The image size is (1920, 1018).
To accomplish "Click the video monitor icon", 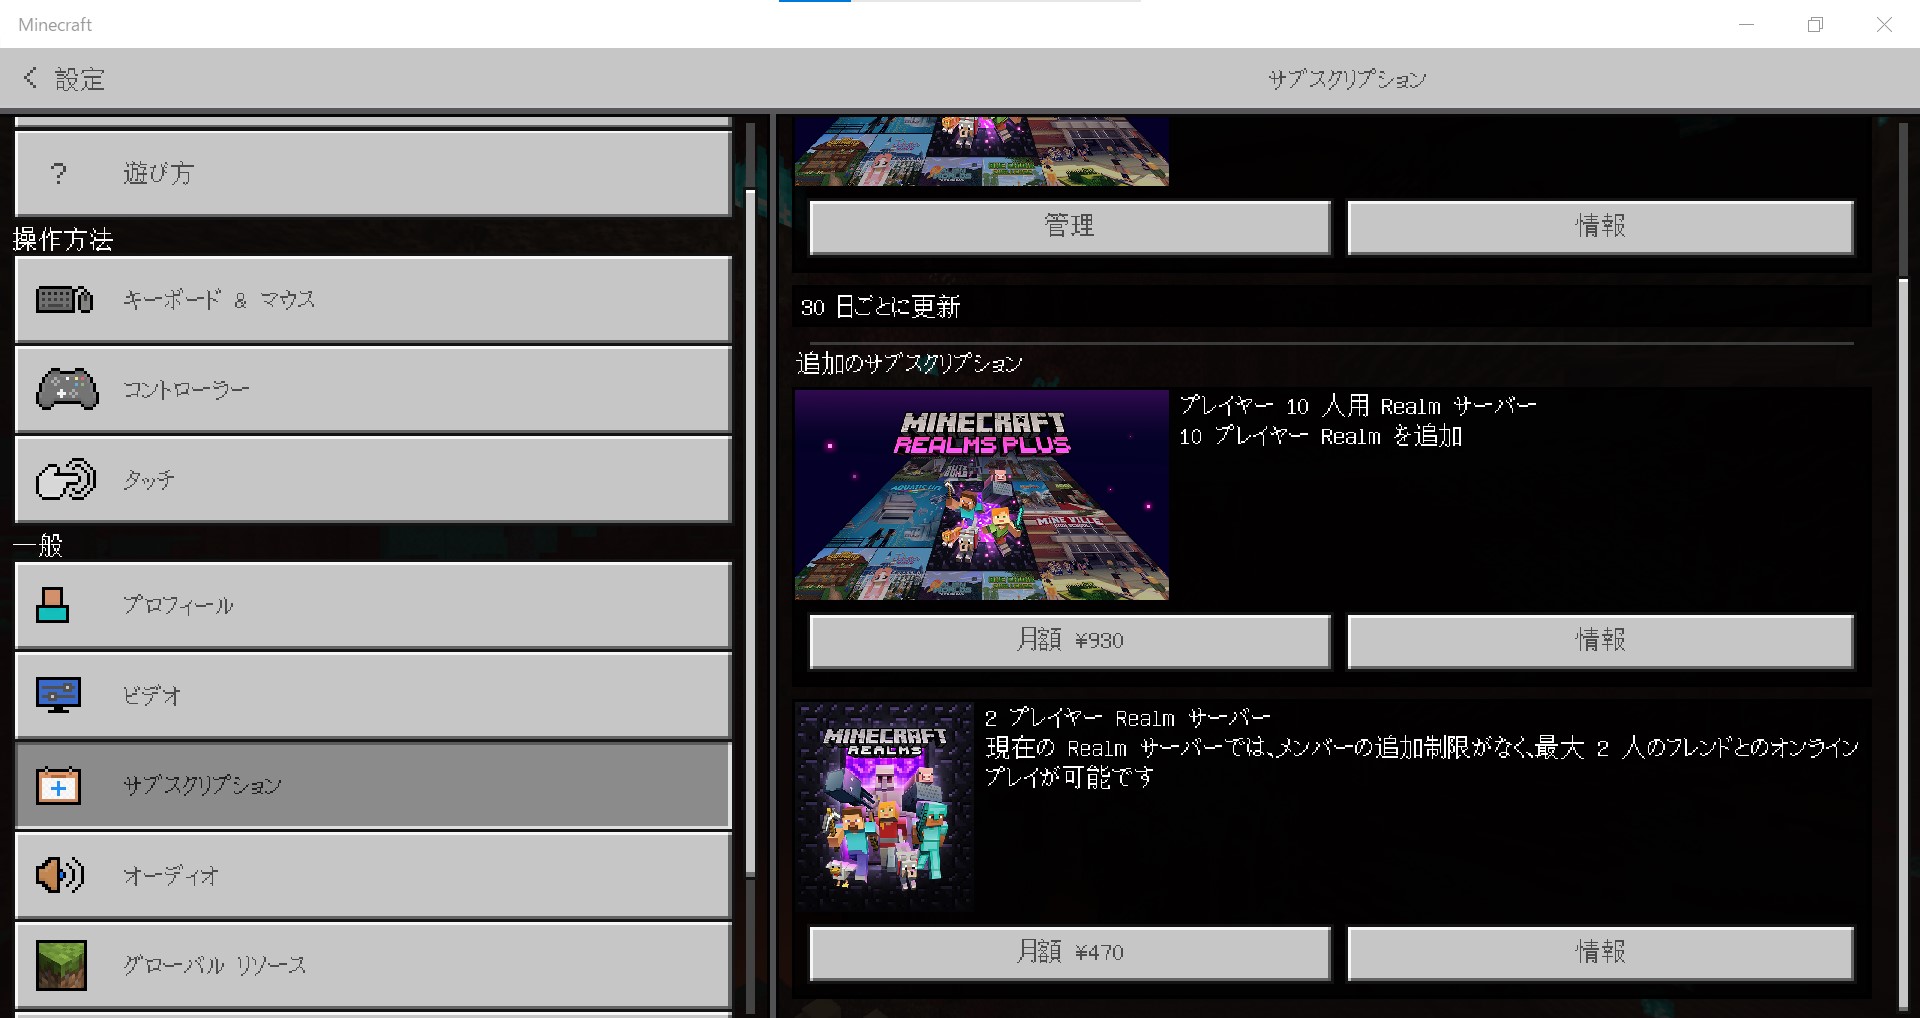I will [58, 695].
